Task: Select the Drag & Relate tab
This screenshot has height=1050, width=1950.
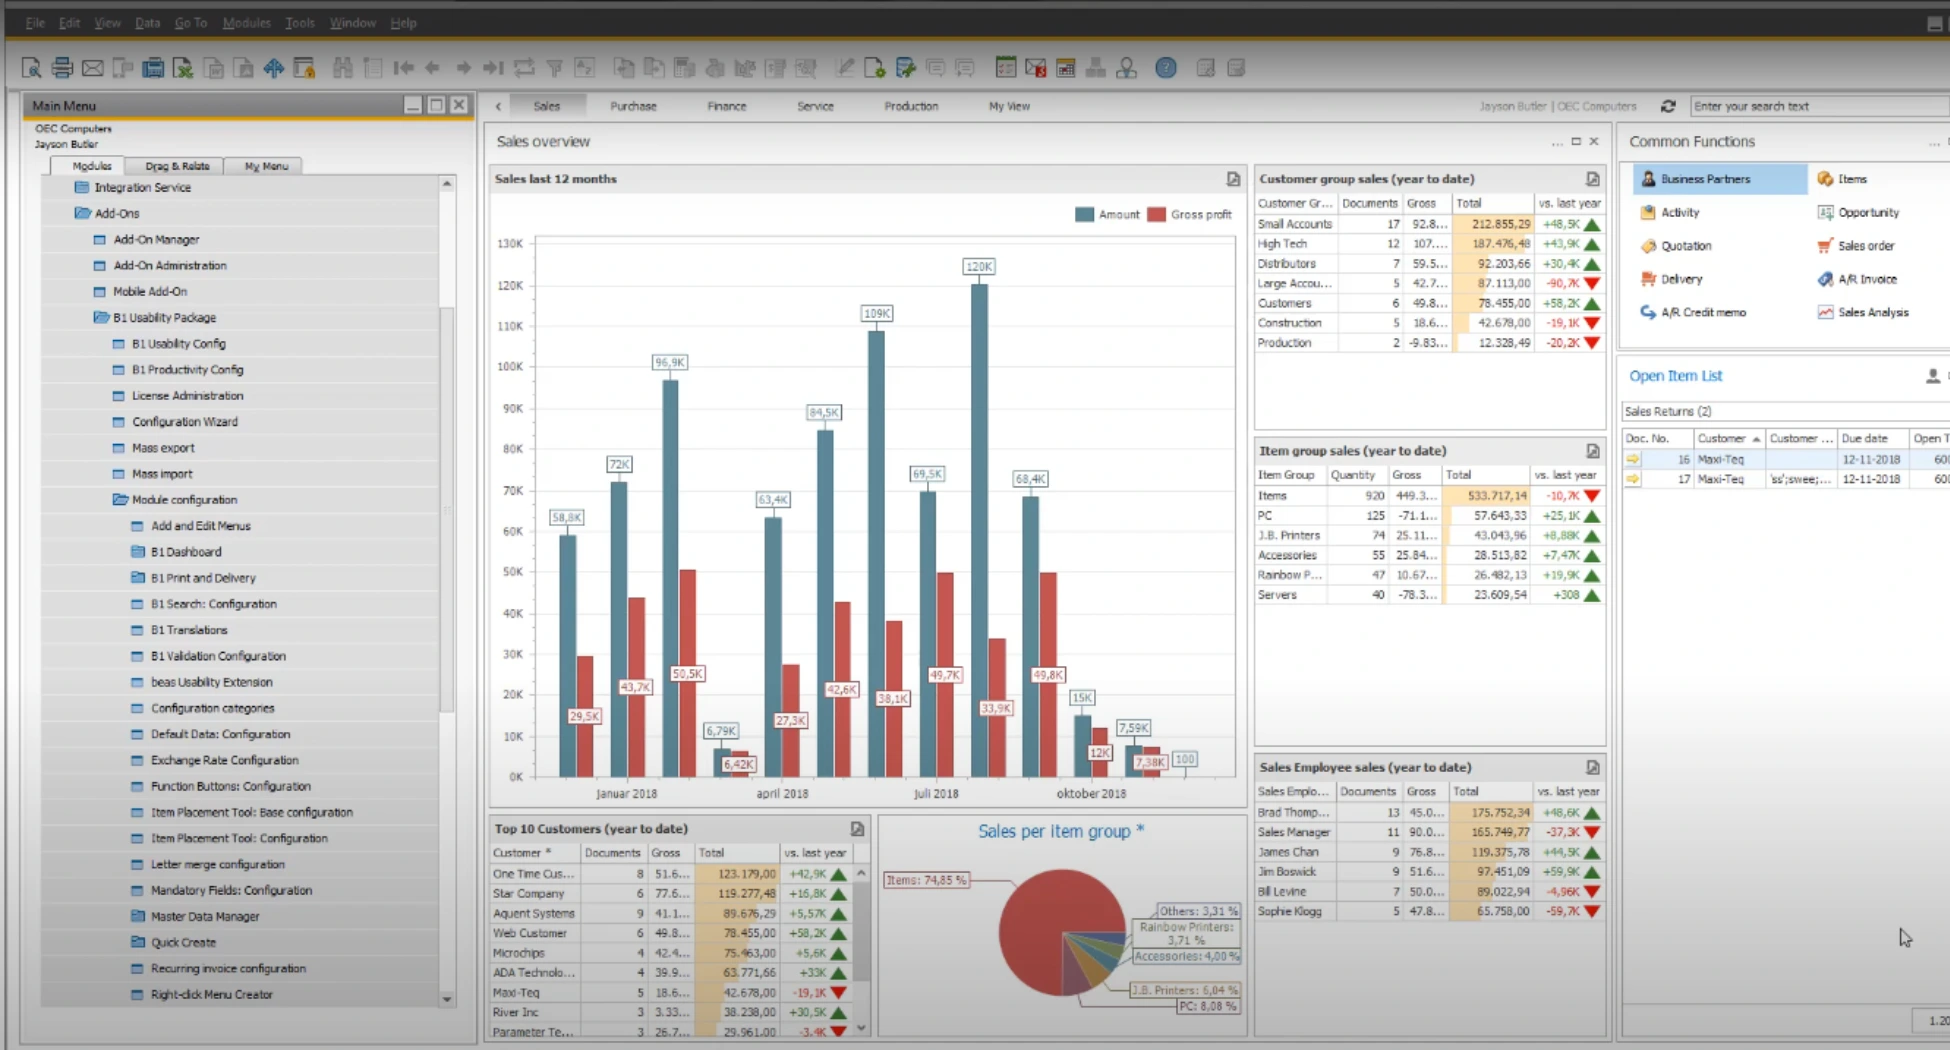Action: (177, 166)
